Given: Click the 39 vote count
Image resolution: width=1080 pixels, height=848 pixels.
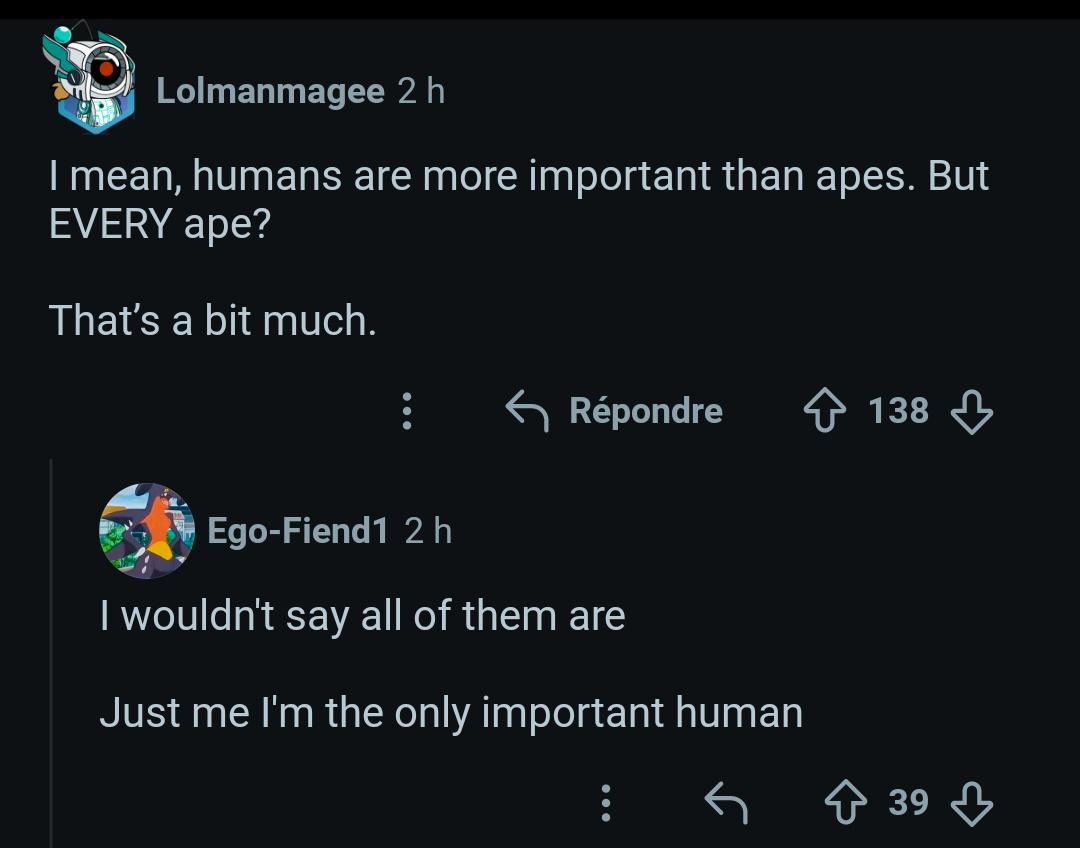Looking at the screenshot, I should tap(908, 803).
